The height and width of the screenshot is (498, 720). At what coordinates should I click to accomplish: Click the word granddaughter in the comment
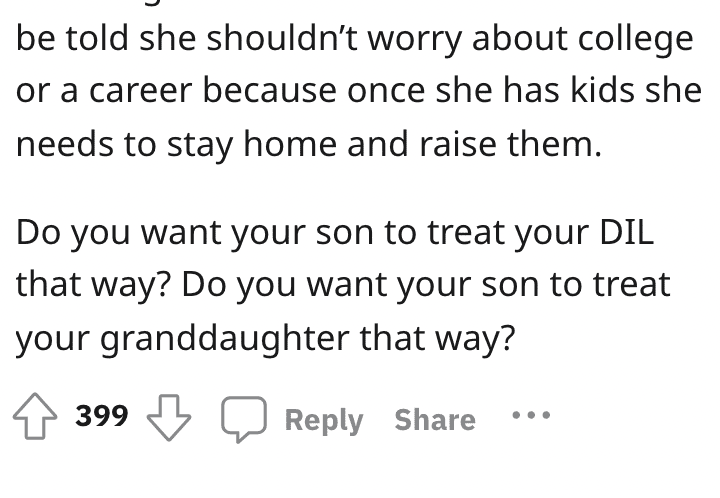click(225, 339)
